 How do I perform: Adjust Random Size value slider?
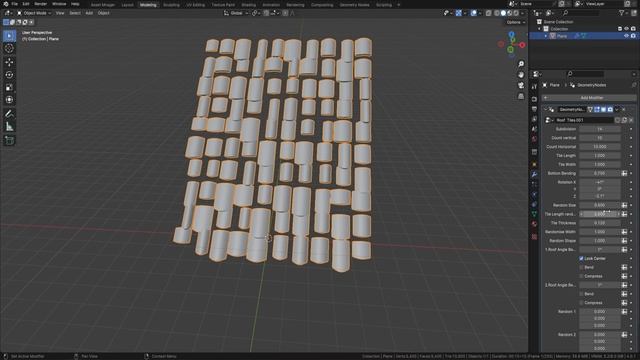pyautogui.click(x=600, y=205)
